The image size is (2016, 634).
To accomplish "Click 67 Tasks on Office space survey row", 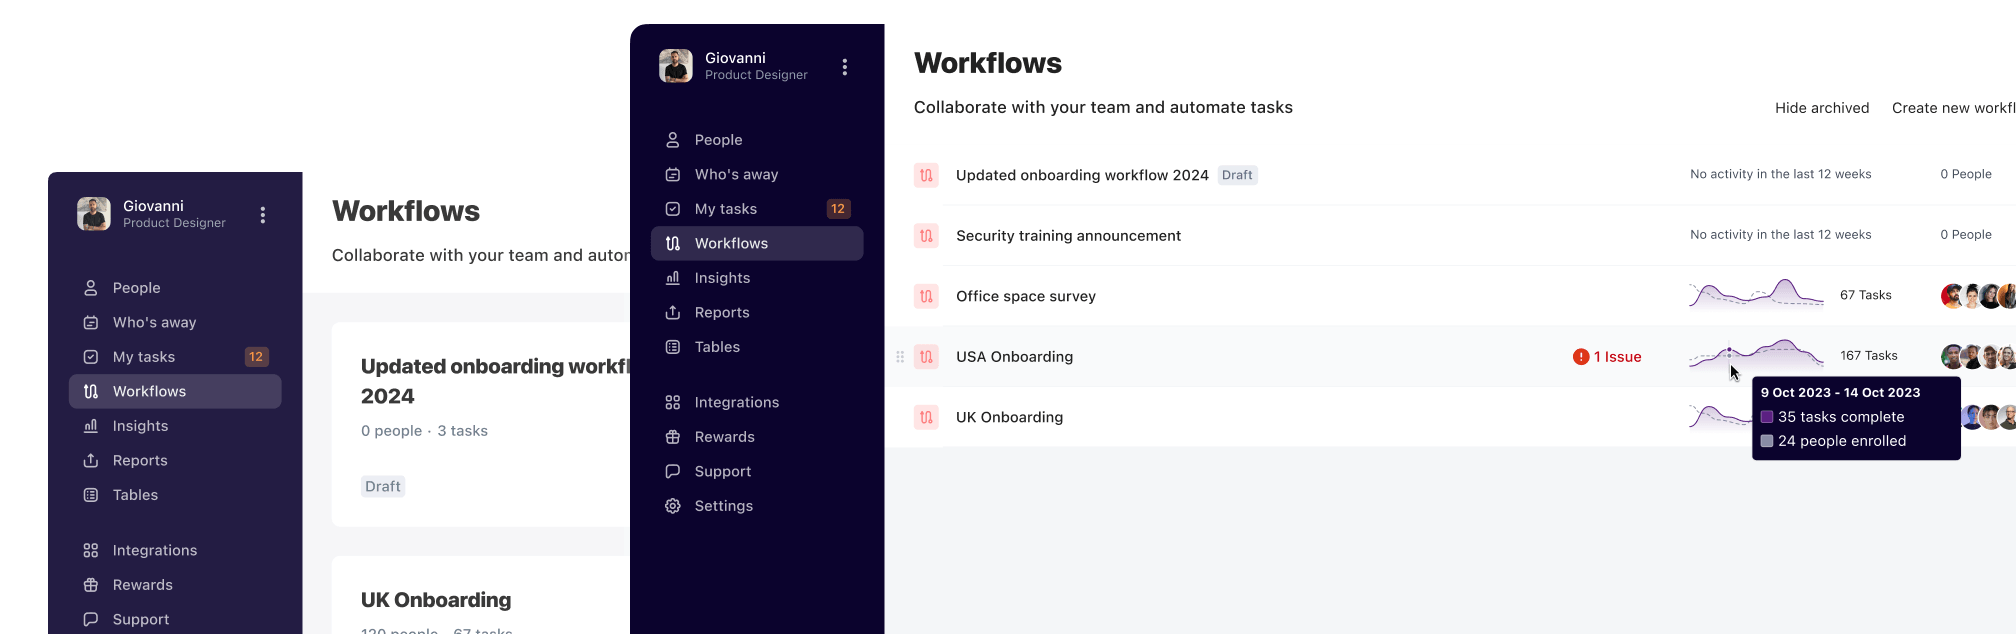I will point(1866,295).
